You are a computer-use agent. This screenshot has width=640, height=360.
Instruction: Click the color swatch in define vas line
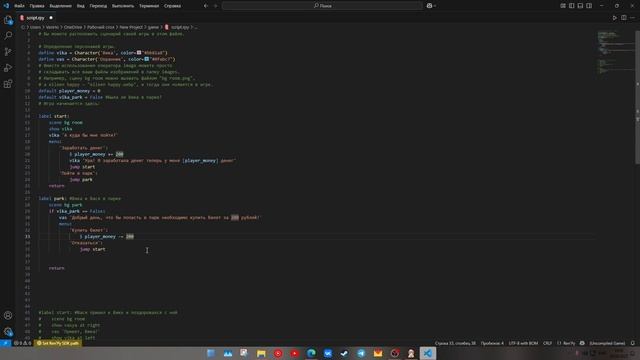click(x=147, y=59)
